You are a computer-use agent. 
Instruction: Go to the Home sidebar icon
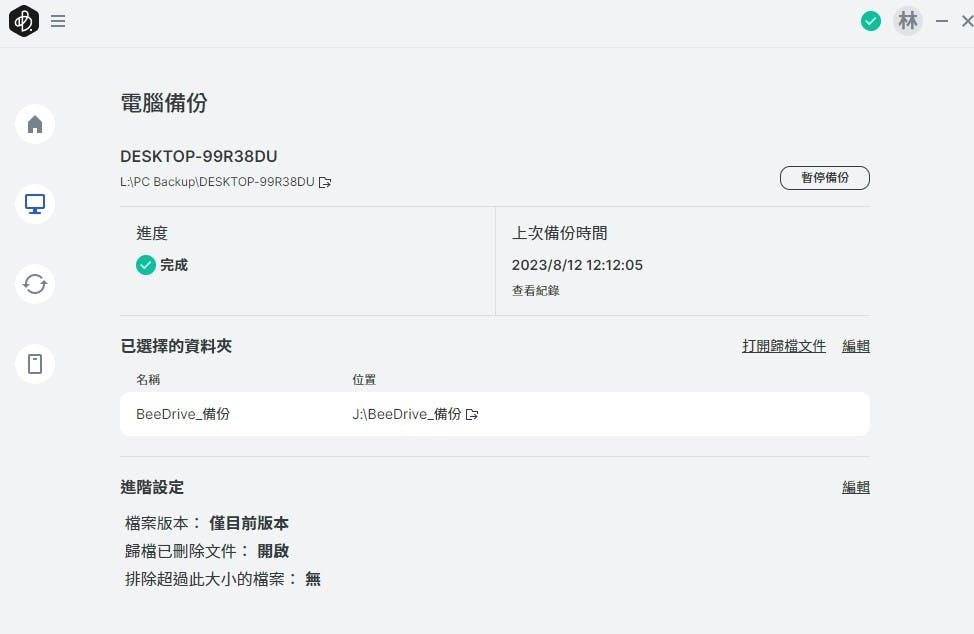(x=35, y=124)
